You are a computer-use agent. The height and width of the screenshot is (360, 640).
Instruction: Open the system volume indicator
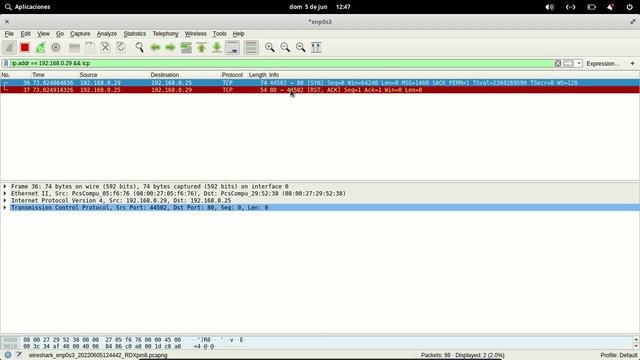(550, 7)
